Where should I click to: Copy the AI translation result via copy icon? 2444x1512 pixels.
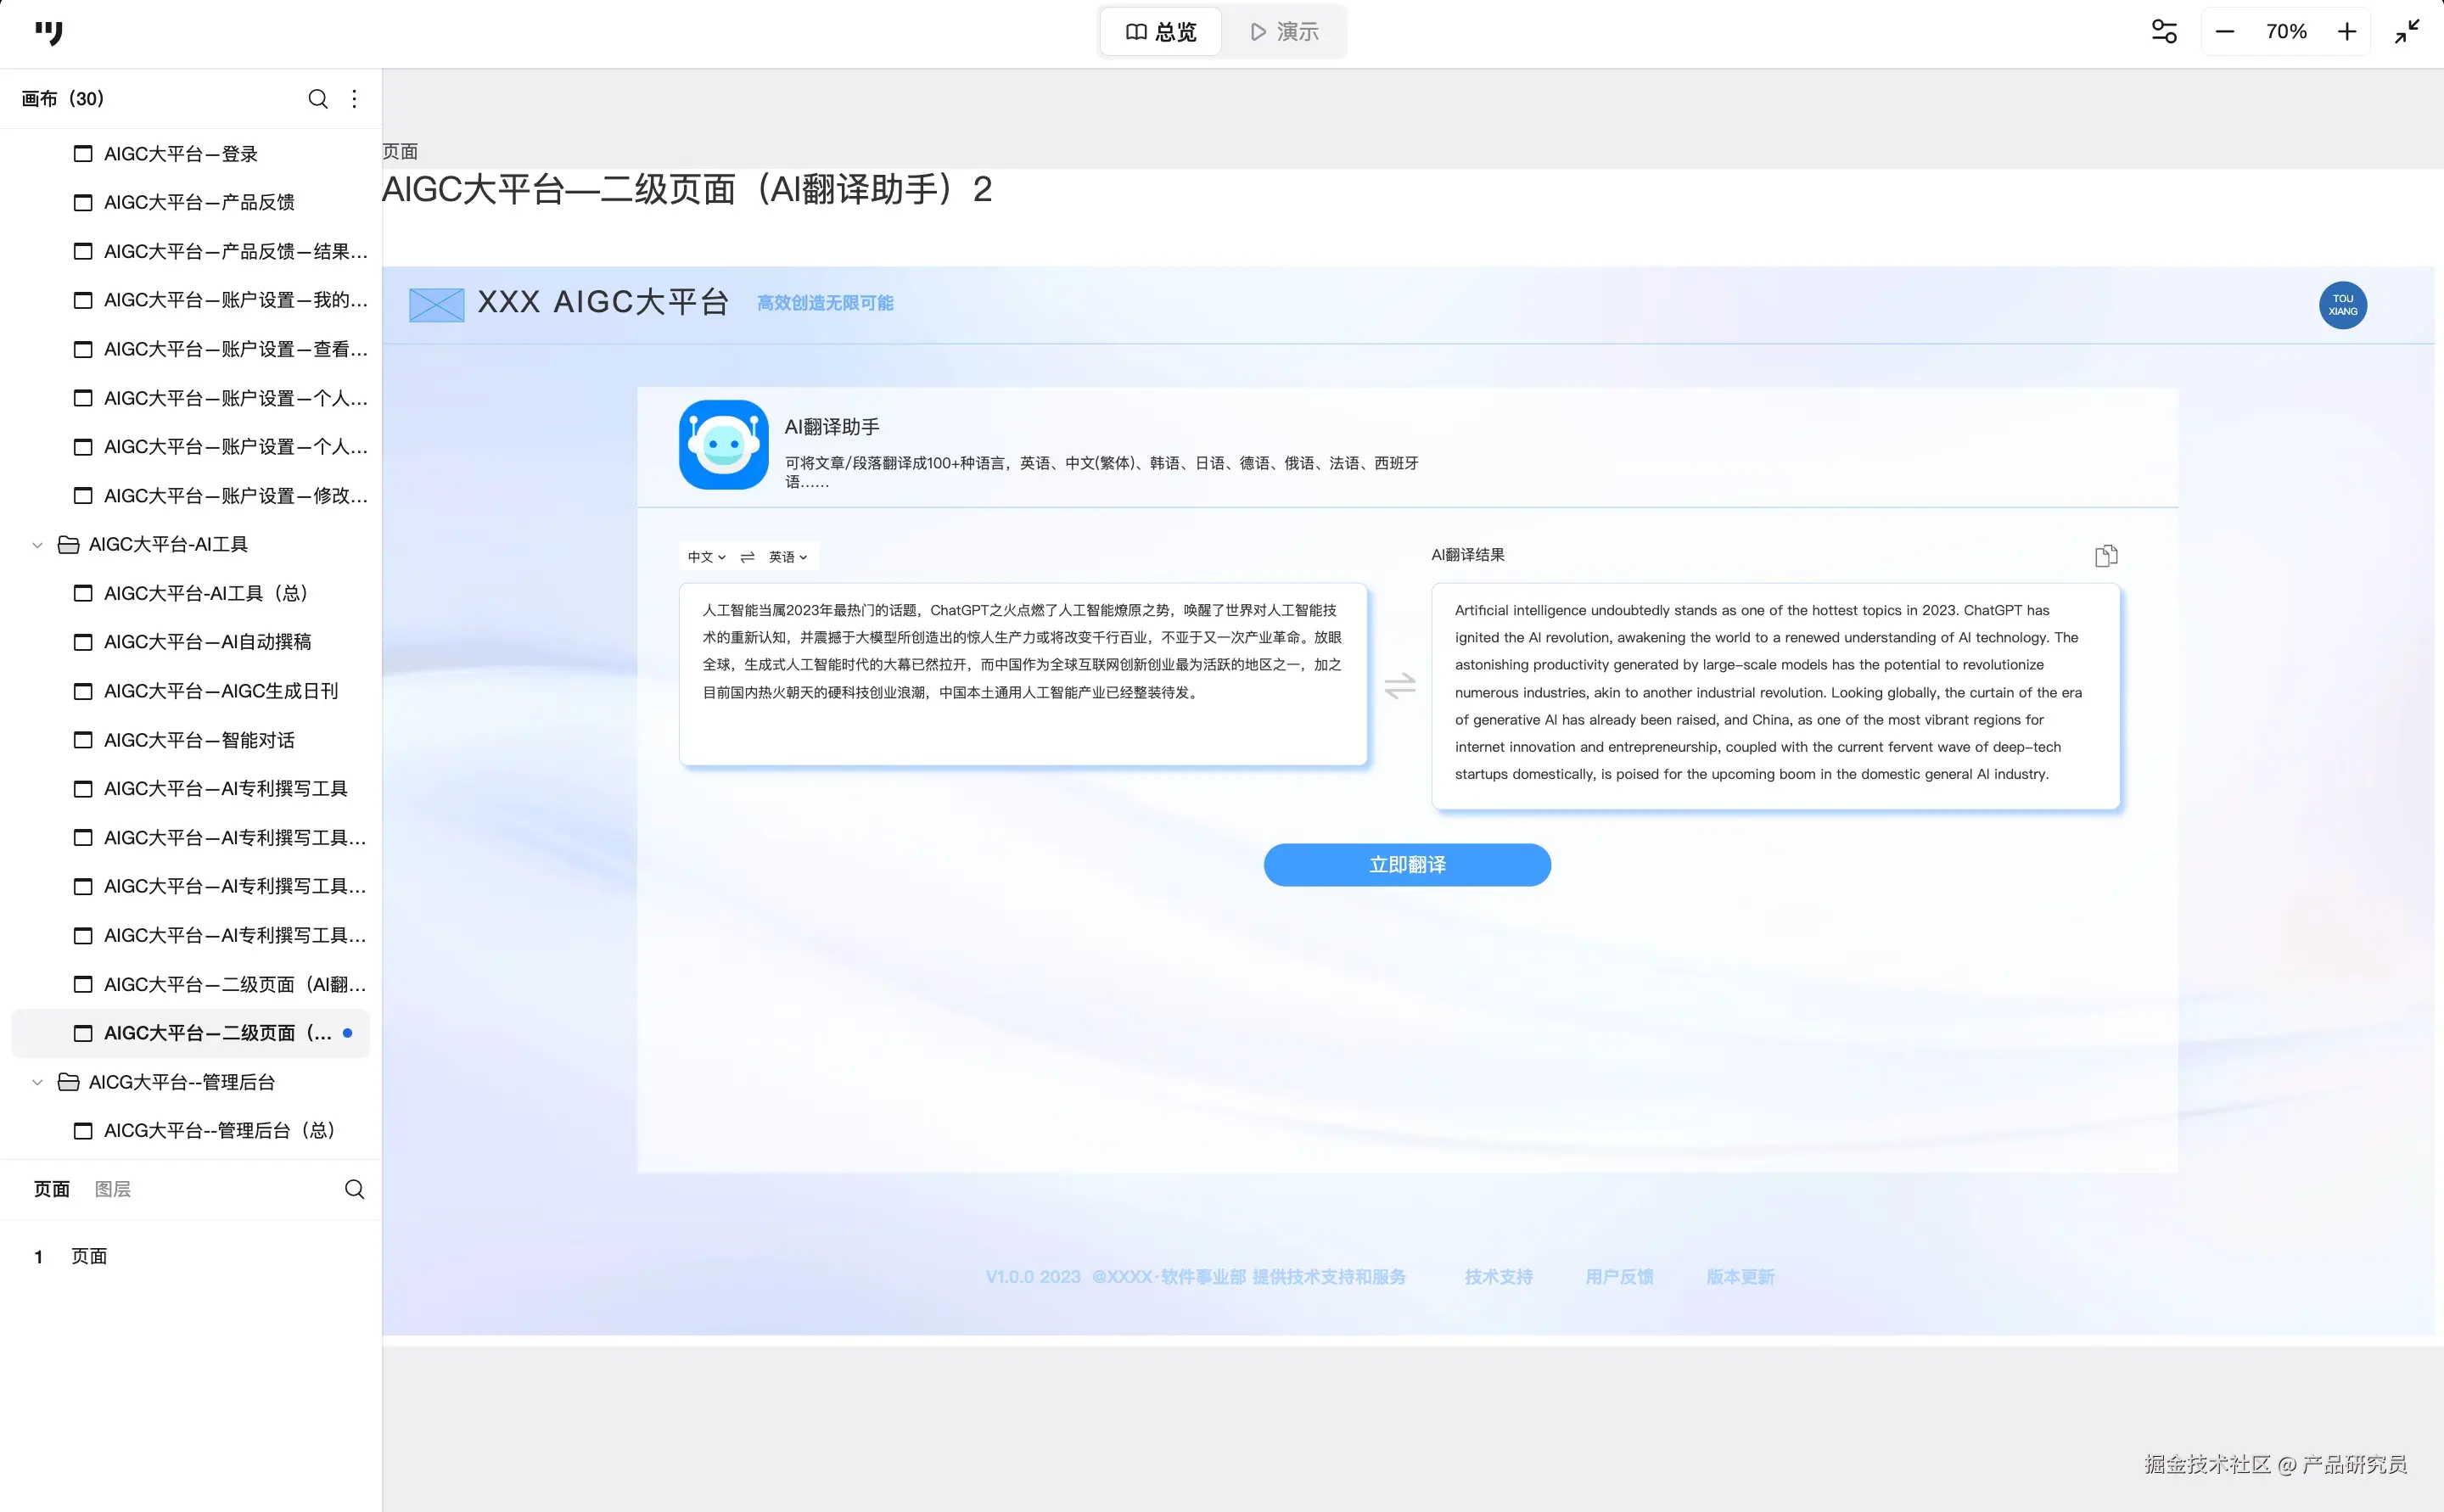tap(2105, 556)
